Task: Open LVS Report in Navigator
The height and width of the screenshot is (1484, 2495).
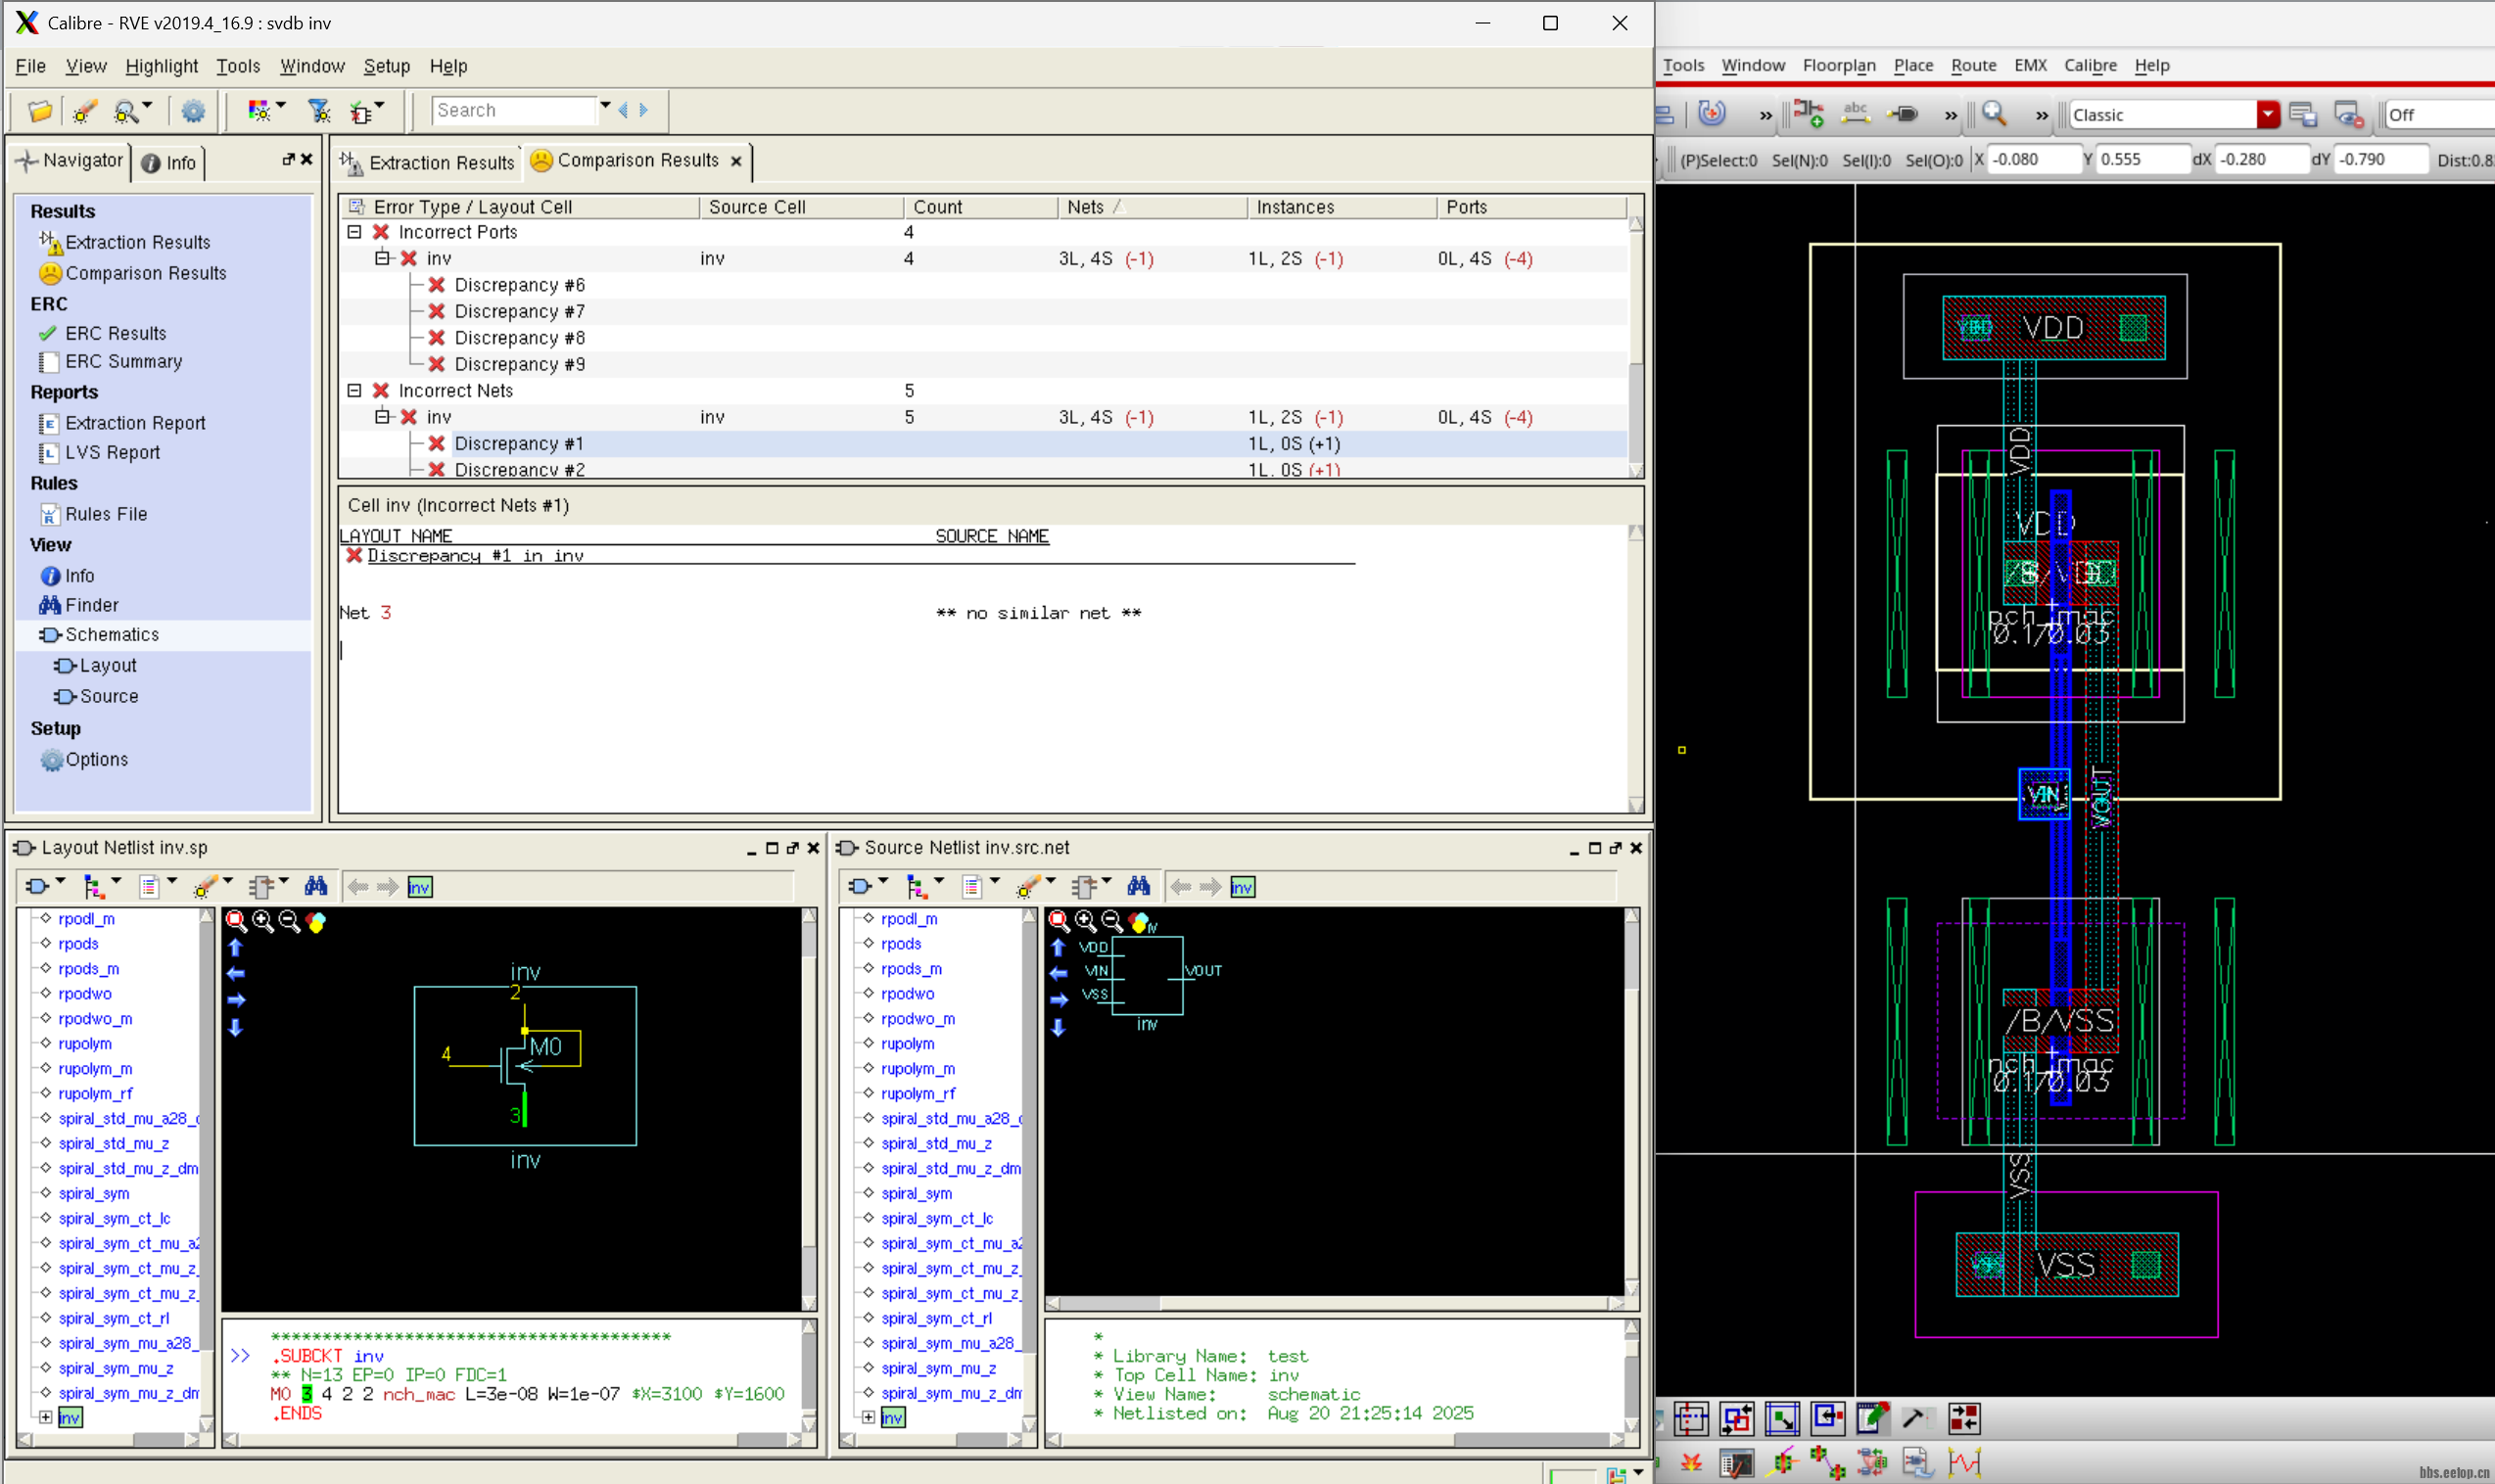Action: [x=112, y=452]
